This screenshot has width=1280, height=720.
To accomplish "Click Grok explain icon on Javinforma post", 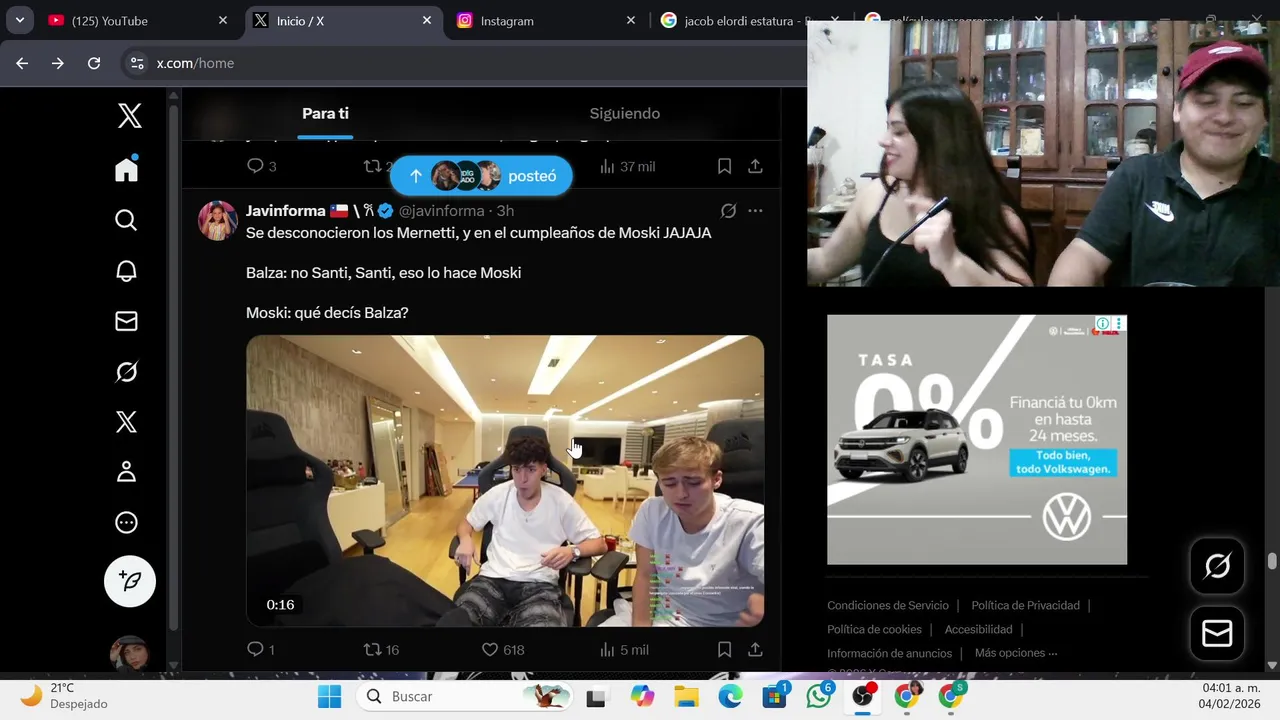I will [x=728, y=211].
